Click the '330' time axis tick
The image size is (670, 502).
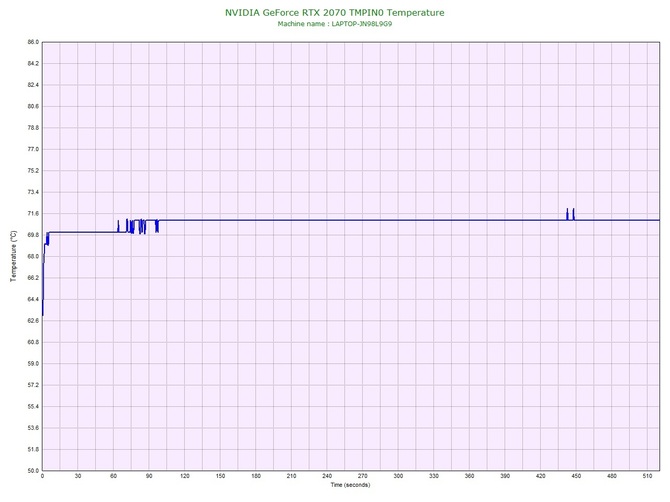point(434,476)
